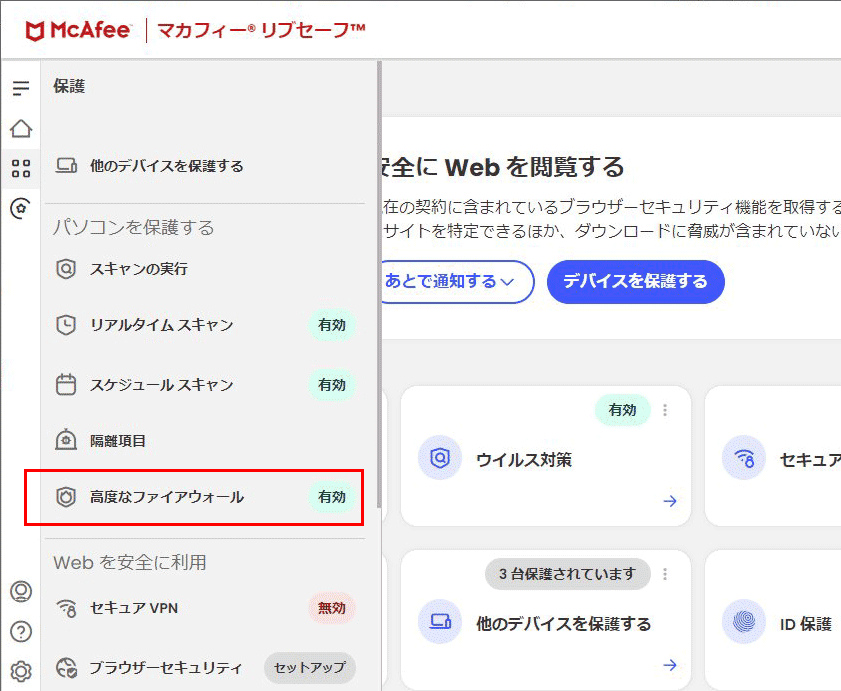841x691 pixels.
Task: Open the ウイルス対策 card three-dot menu
Action: [665, 410]
